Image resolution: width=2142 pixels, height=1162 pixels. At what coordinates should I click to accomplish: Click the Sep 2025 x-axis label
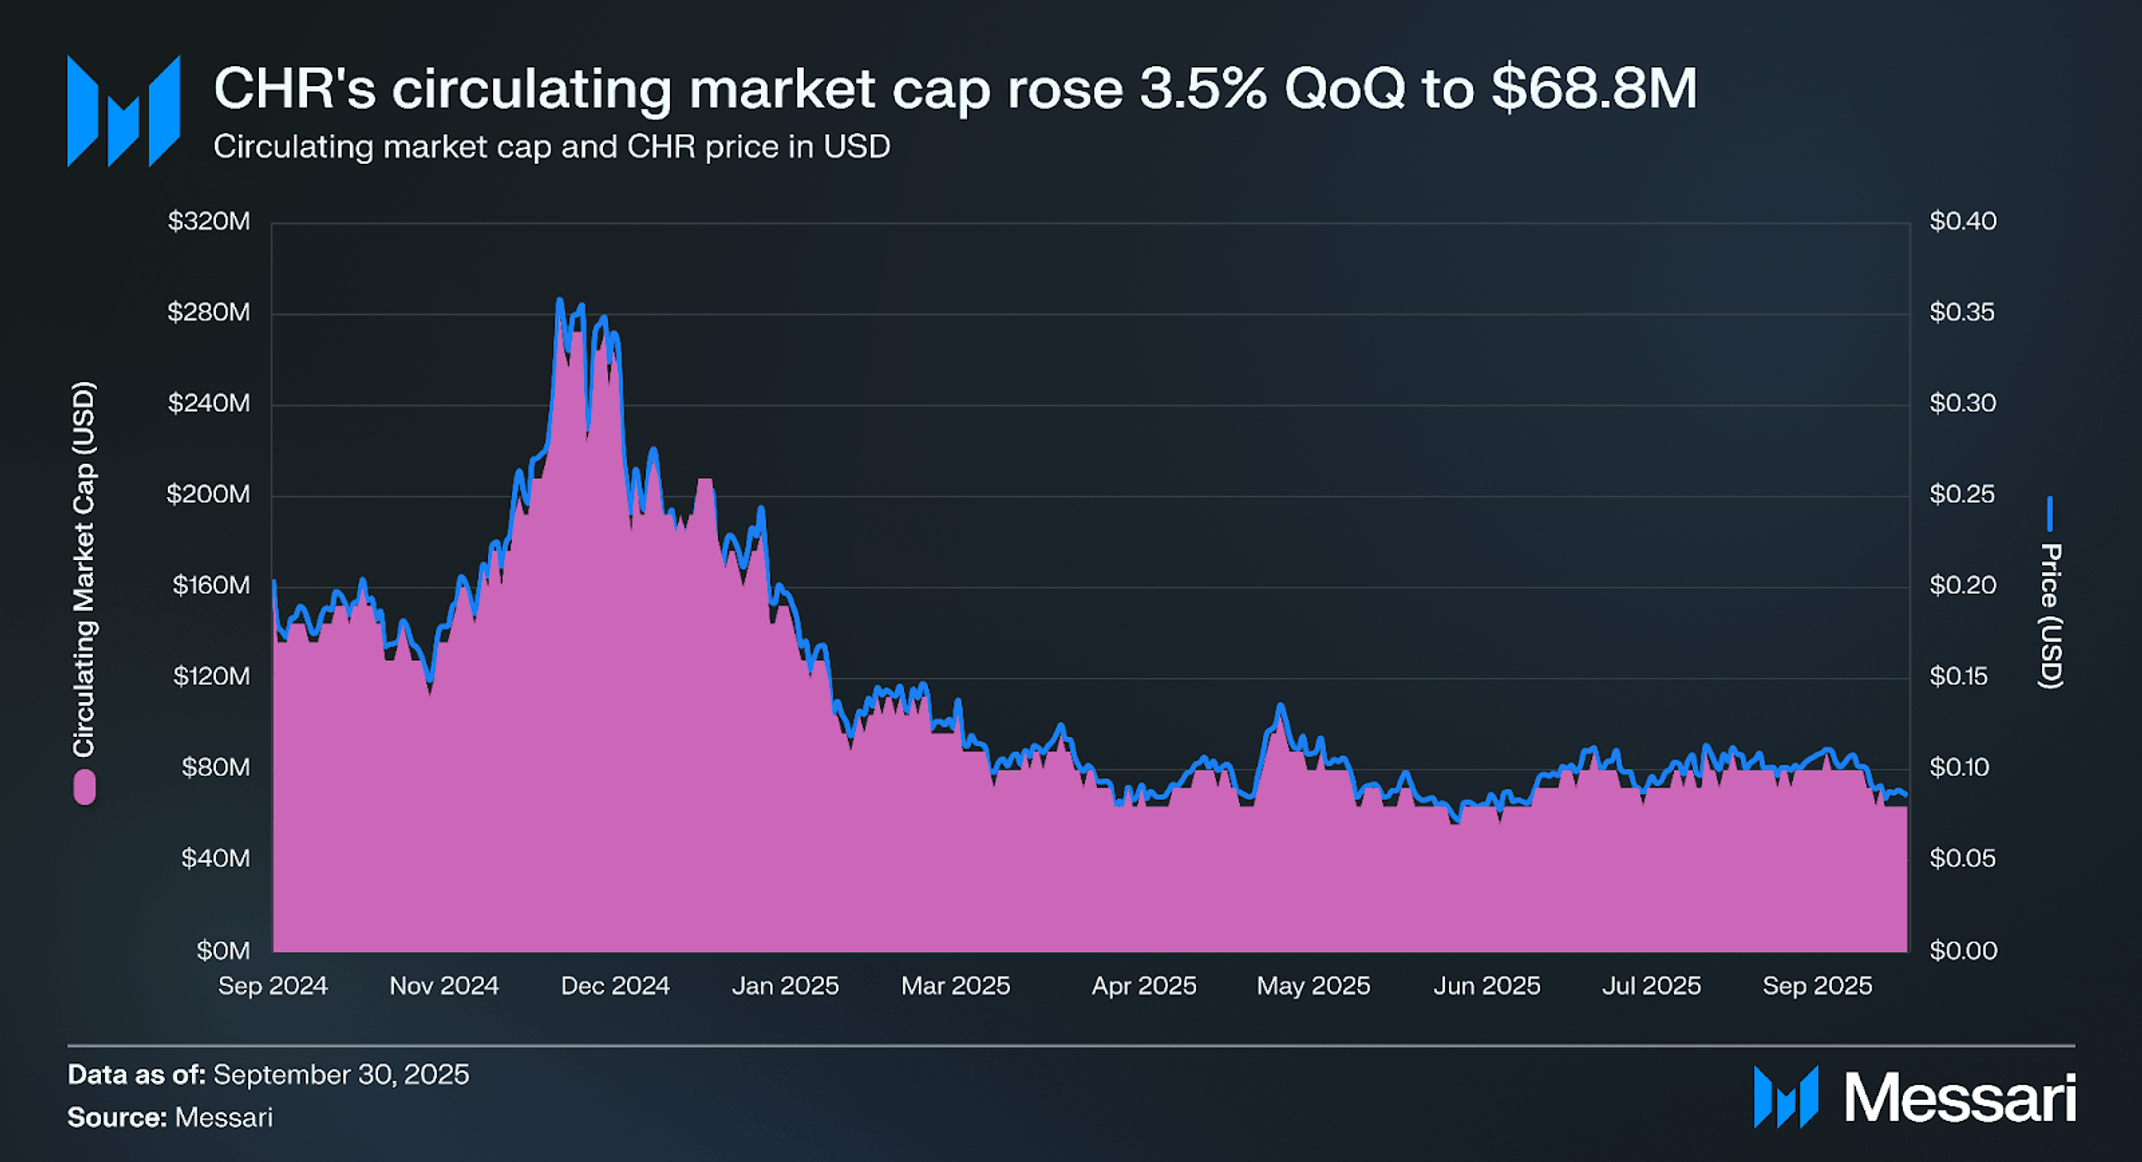coord(1816,986)
